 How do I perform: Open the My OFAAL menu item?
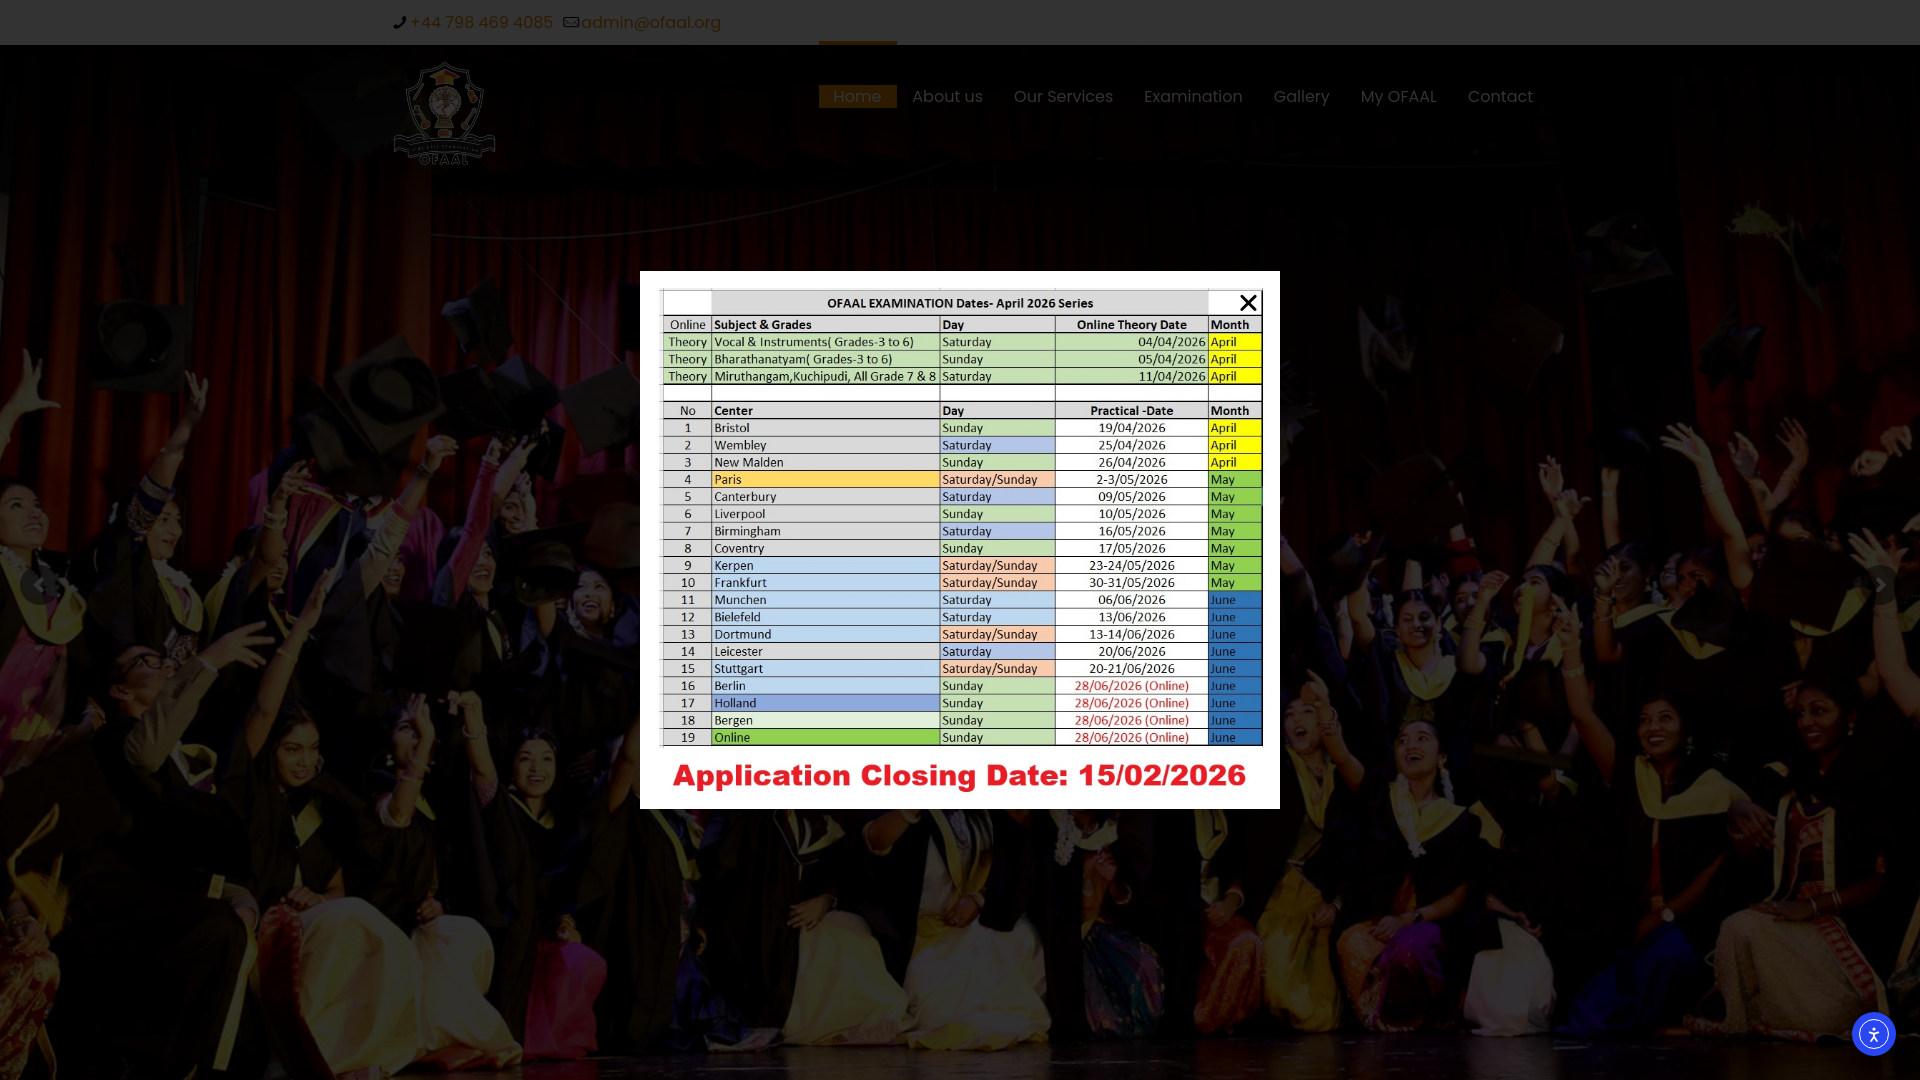(1398, 96)
